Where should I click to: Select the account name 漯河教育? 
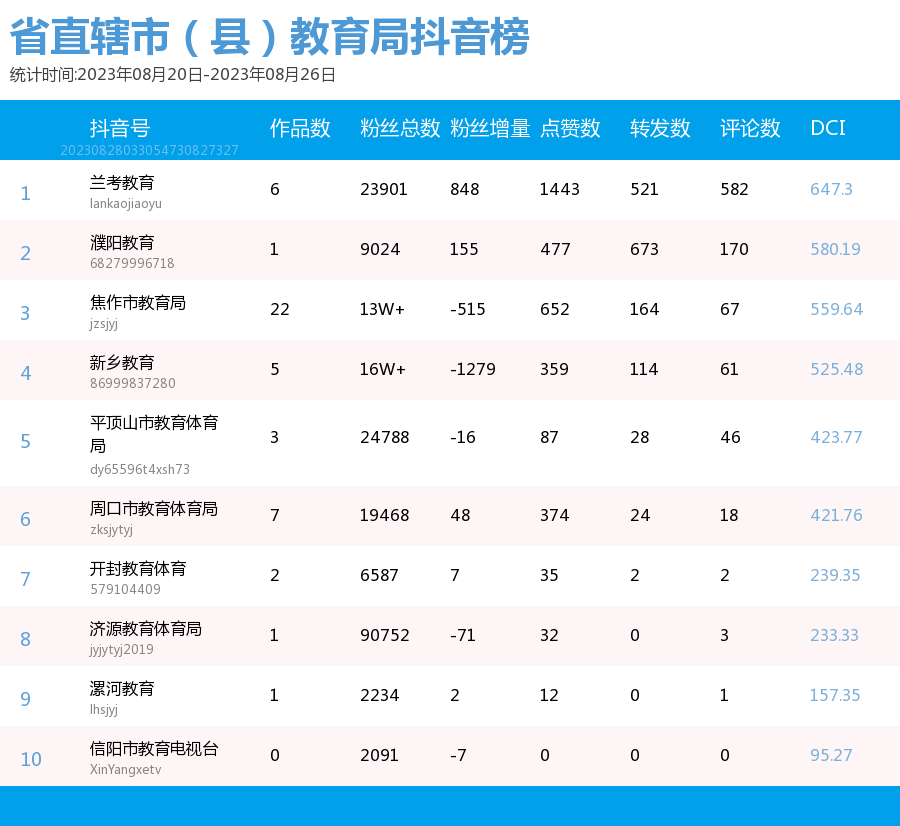(x=122, y=689)
